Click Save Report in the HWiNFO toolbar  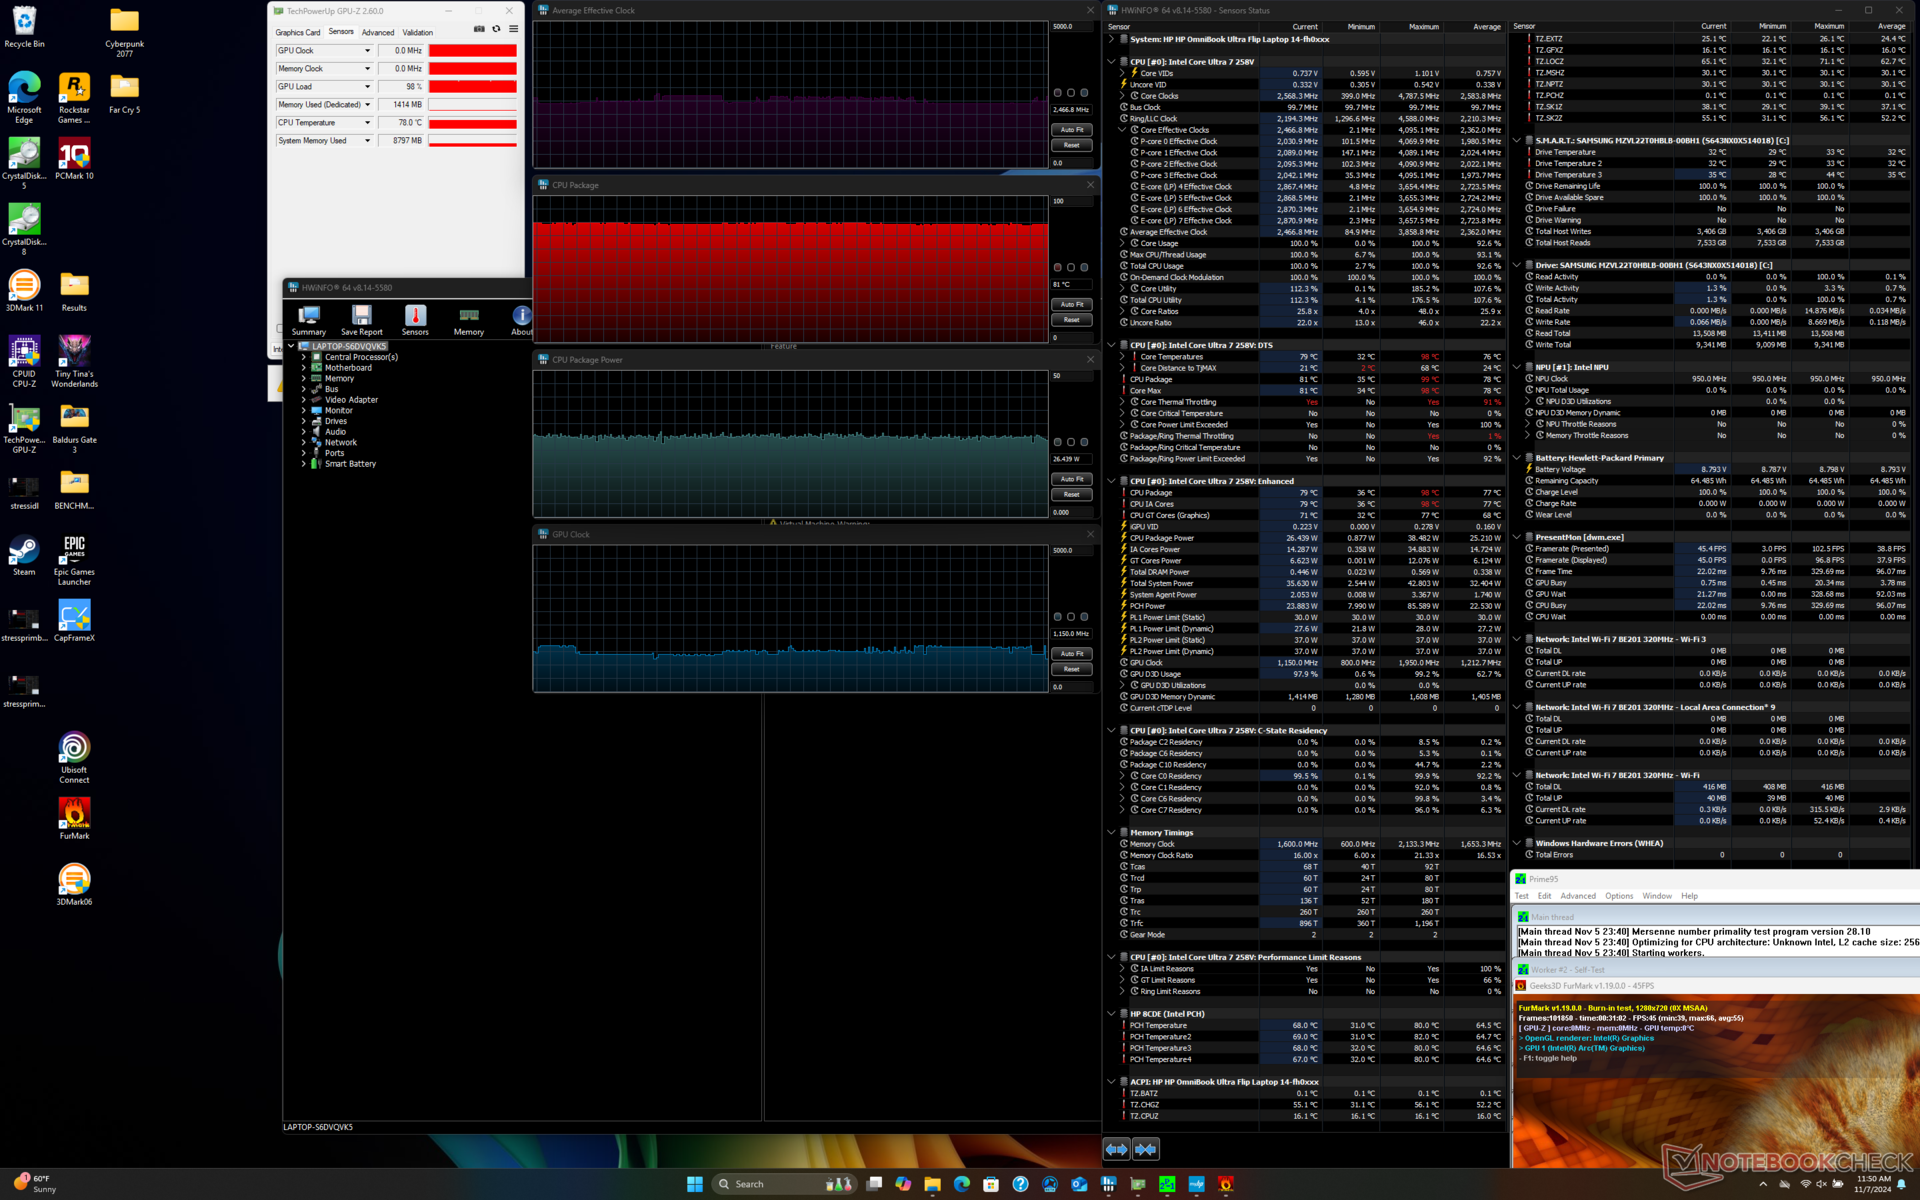[x=362, y=321]
